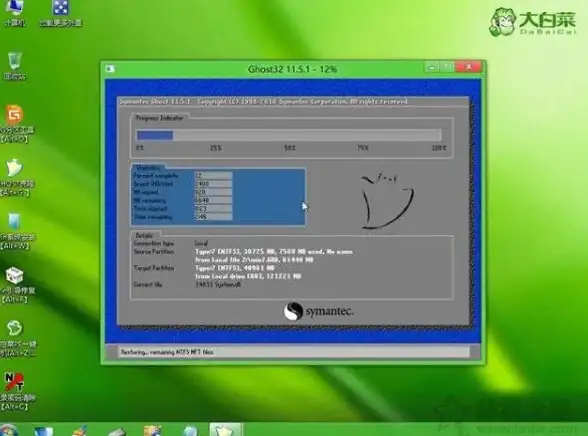The height and width of the screenshot is (436, 588).
Task: Click the 'from Local drive' target line
Action: point(248,276)
